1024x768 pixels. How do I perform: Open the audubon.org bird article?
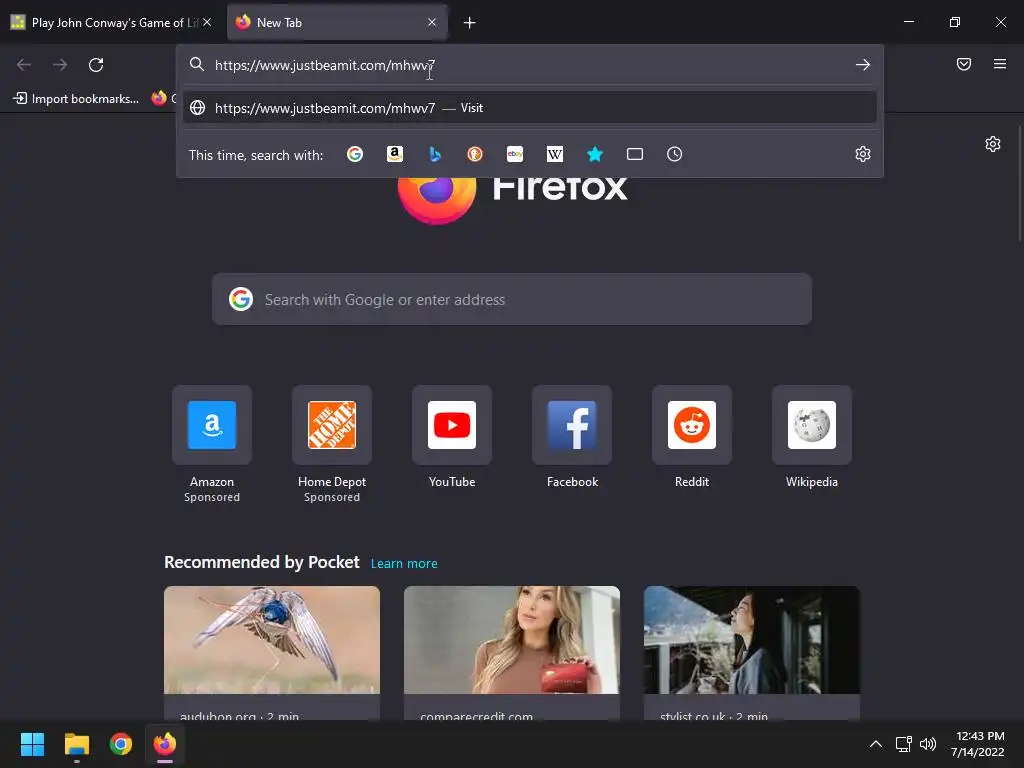point(272,653)
